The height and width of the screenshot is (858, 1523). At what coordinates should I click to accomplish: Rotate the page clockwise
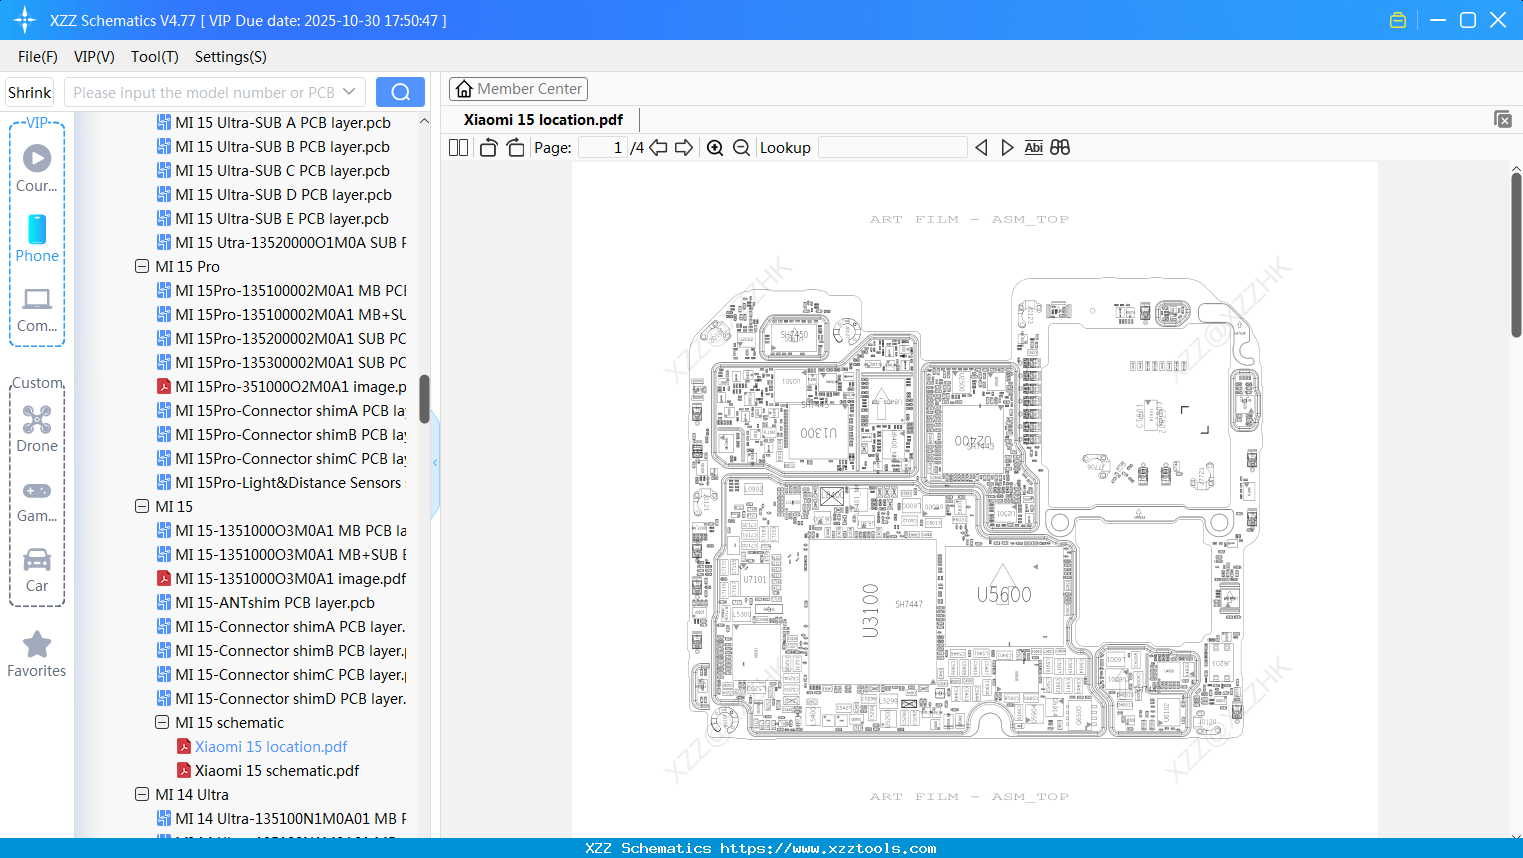515,147
